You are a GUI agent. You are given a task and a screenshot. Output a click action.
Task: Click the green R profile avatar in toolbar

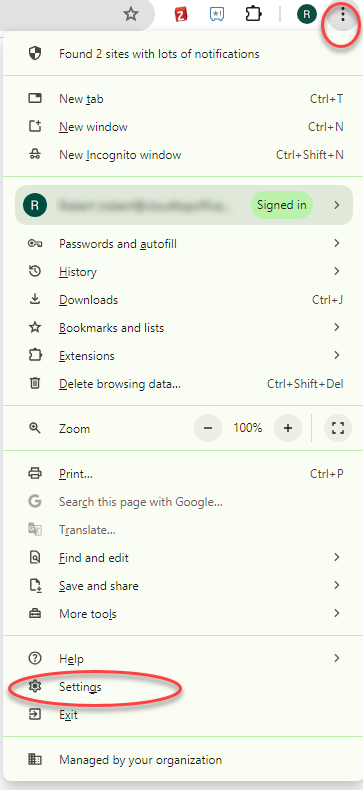pos(307,14)
